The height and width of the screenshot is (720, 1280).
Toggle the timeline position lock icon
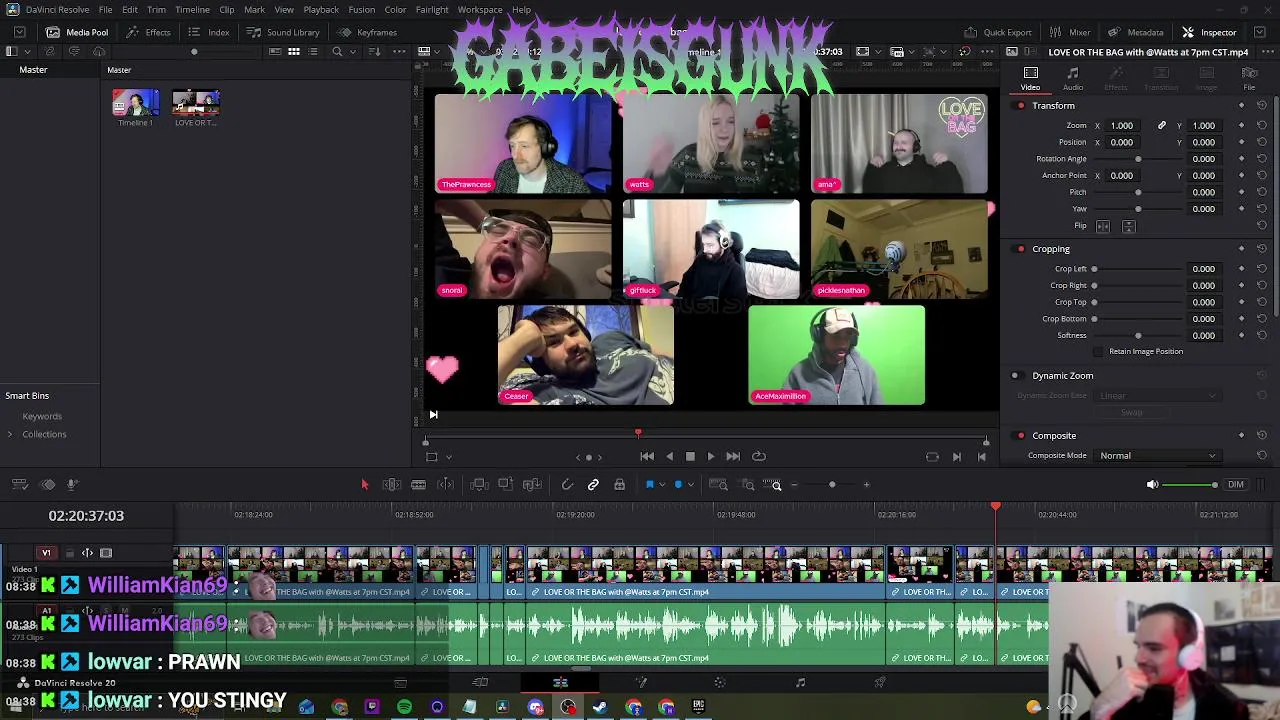pos(620,485)
